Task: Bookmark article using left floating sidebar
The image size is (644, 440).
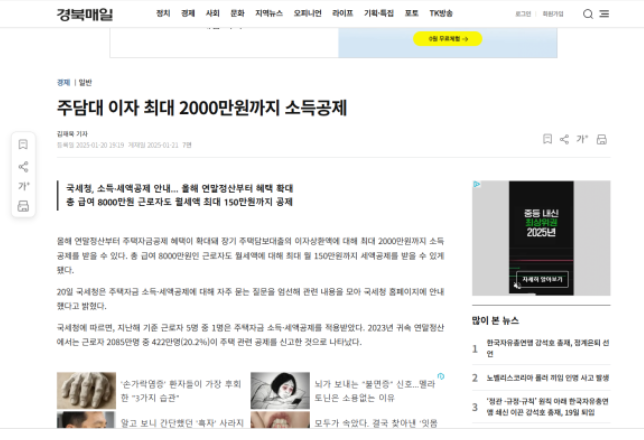Action: tap(23, 145)
